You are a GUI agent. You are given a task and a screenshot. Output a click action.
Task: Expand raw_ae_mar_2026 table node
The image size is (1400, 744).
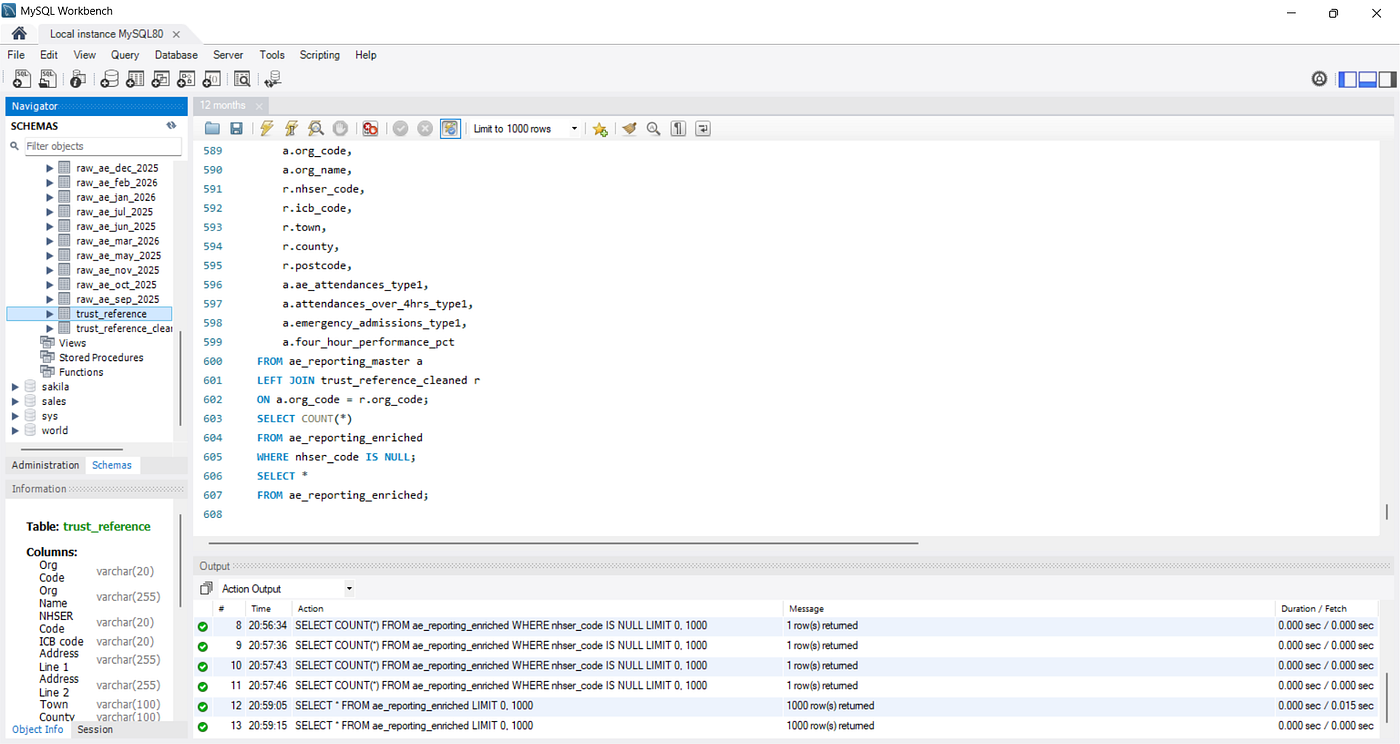[50, 241]
